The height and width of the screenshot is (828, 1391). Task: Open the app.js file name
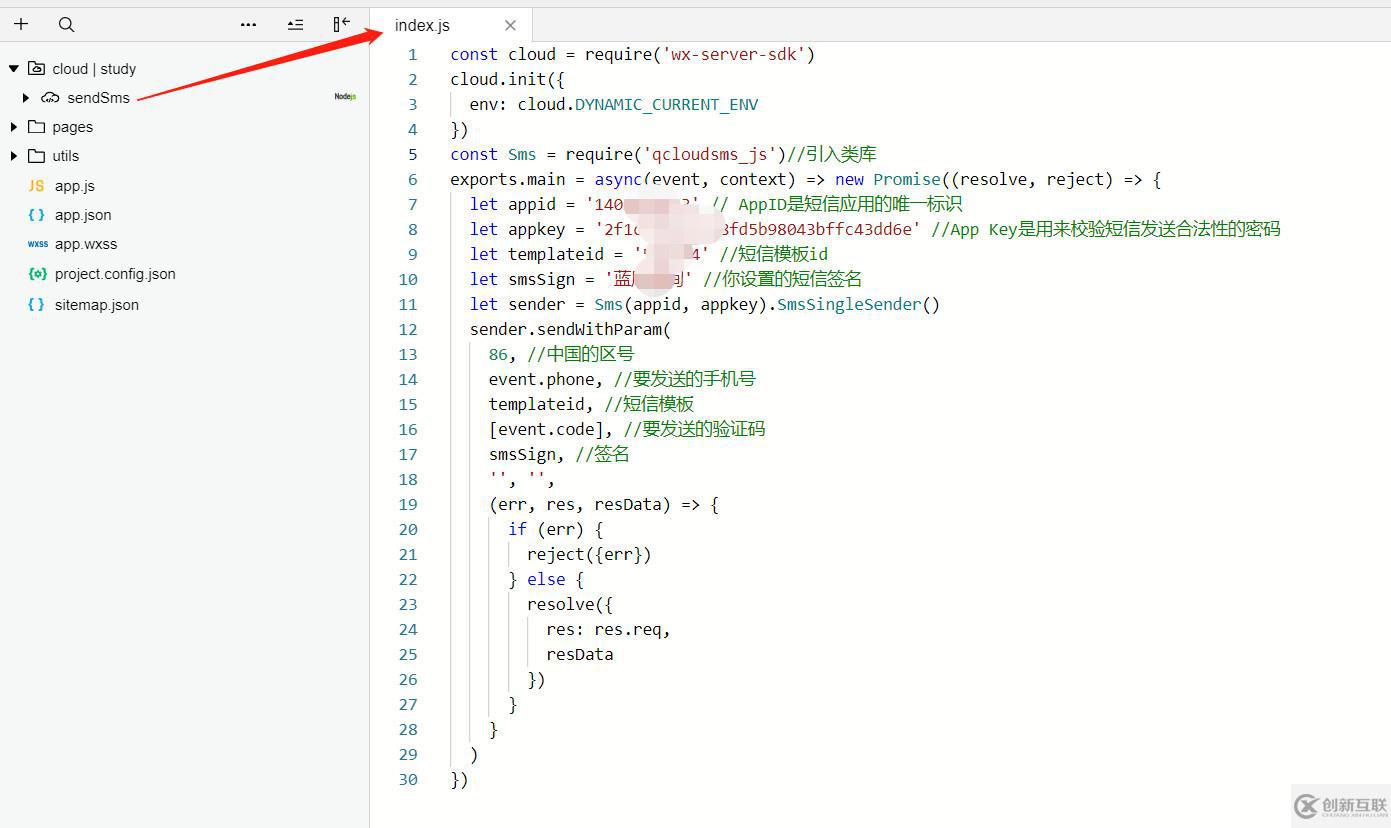pyautogui.click(x=75, y=186)
